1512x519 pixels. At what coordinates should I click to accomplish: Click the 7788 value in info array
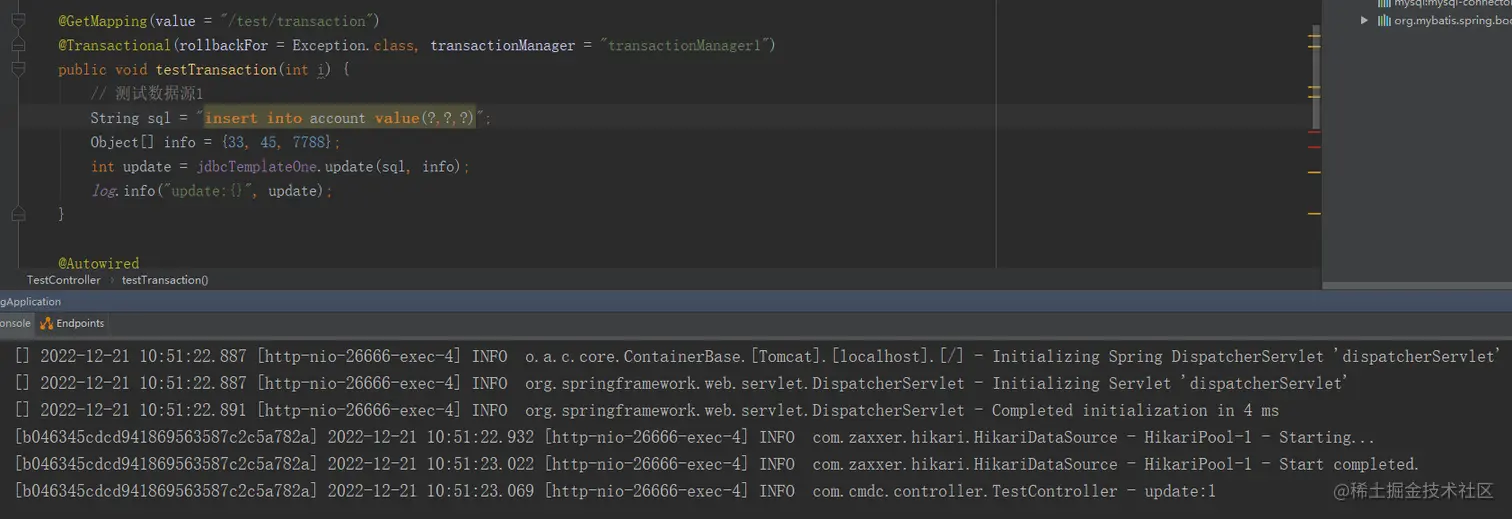pos(310,142)
